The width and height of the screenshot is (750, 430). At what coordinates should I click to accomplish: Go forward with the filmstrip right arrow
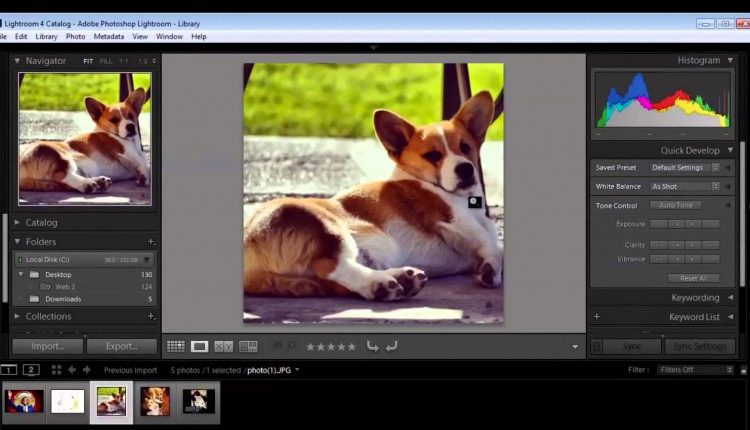pos(87,370)
